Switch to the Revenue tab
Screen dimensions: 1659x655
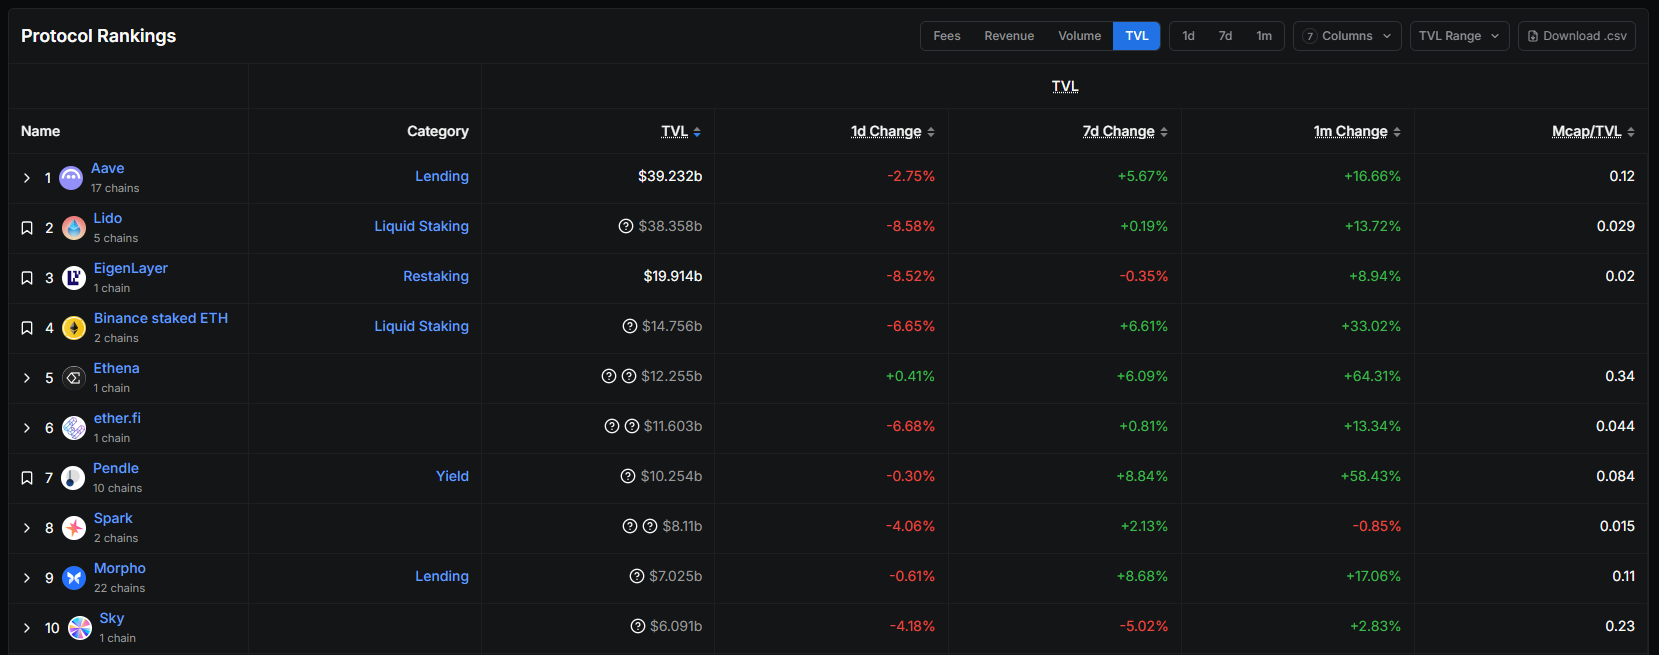1009,36
